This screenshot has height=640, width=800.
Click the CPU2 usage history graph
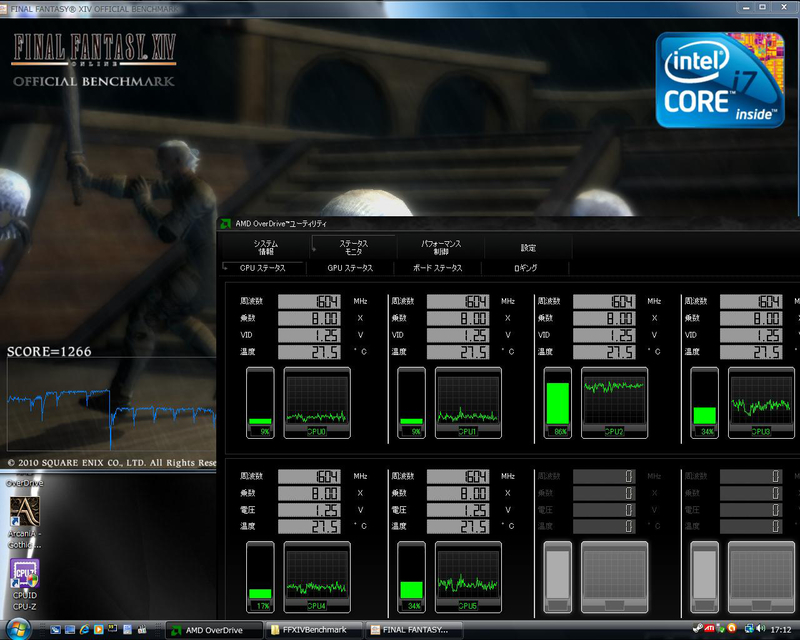click(x=614, y=403)
